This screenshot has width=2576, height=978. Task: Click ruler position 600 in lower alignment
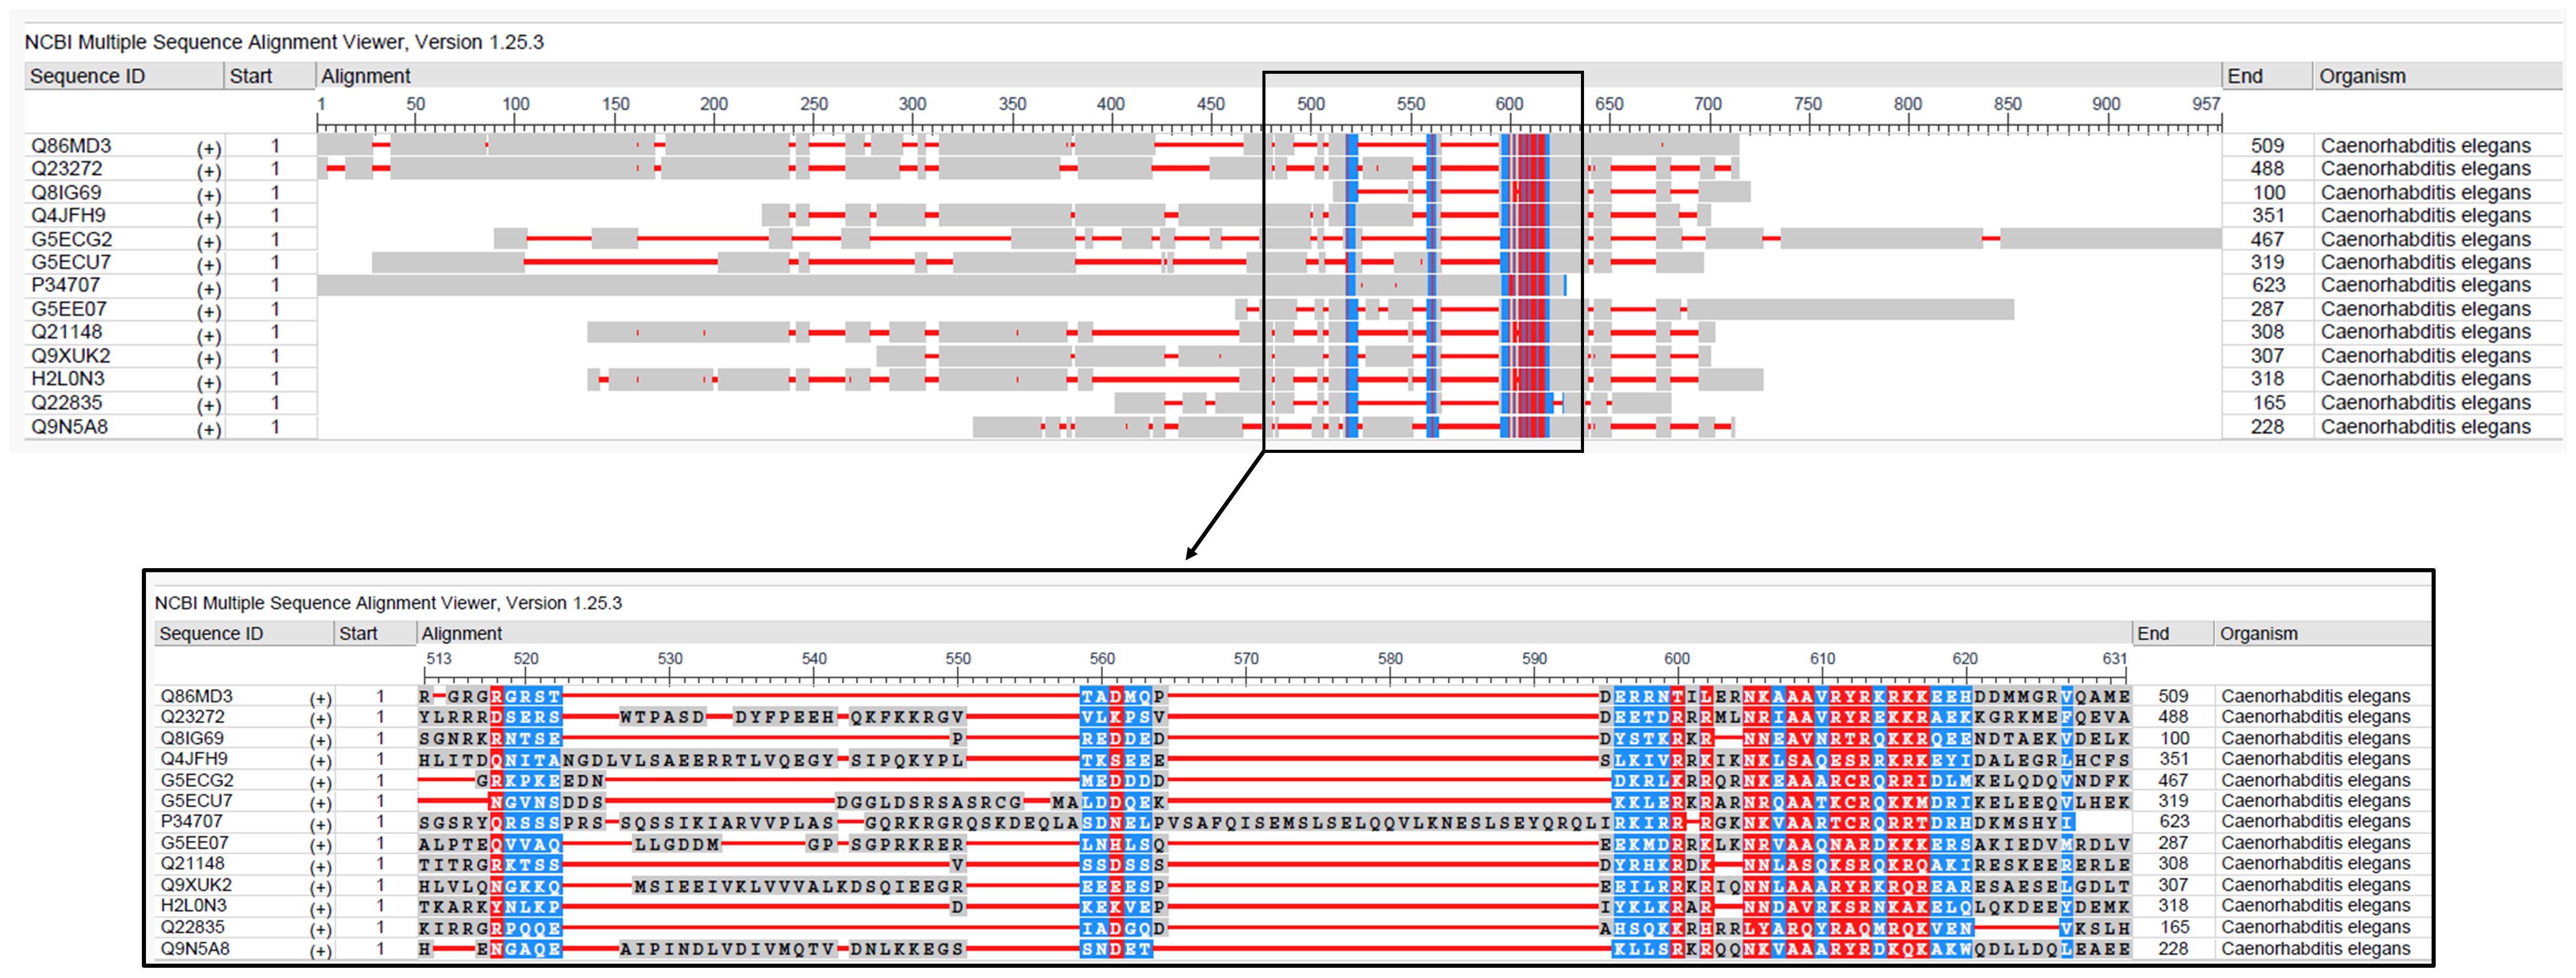pos(1677,659)
